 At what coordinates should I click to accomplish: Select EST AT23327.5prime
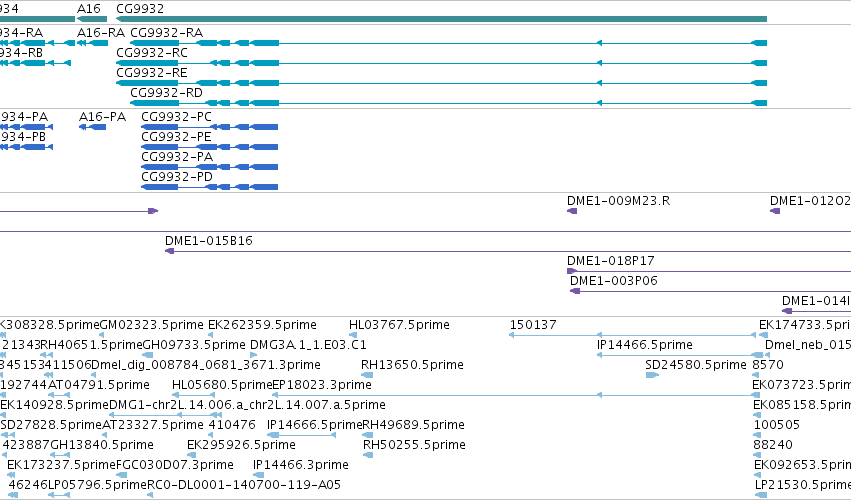pos(153,425)
